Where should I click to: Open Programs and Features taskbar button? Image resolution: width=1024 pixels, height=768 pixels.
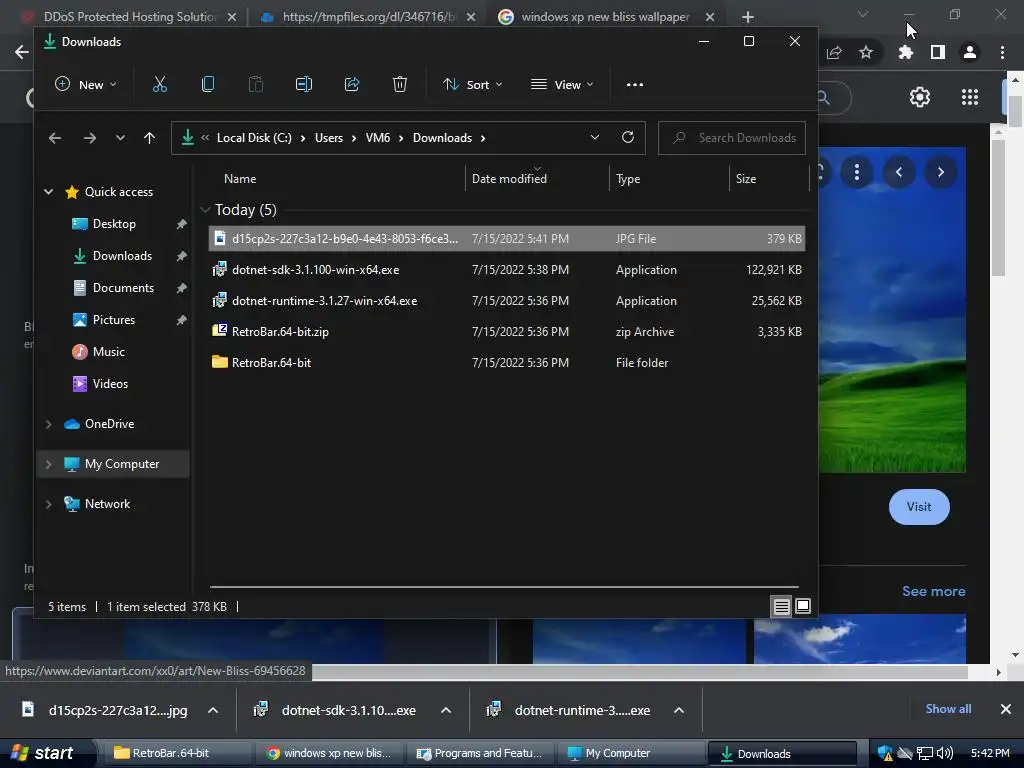pos(480,753)
